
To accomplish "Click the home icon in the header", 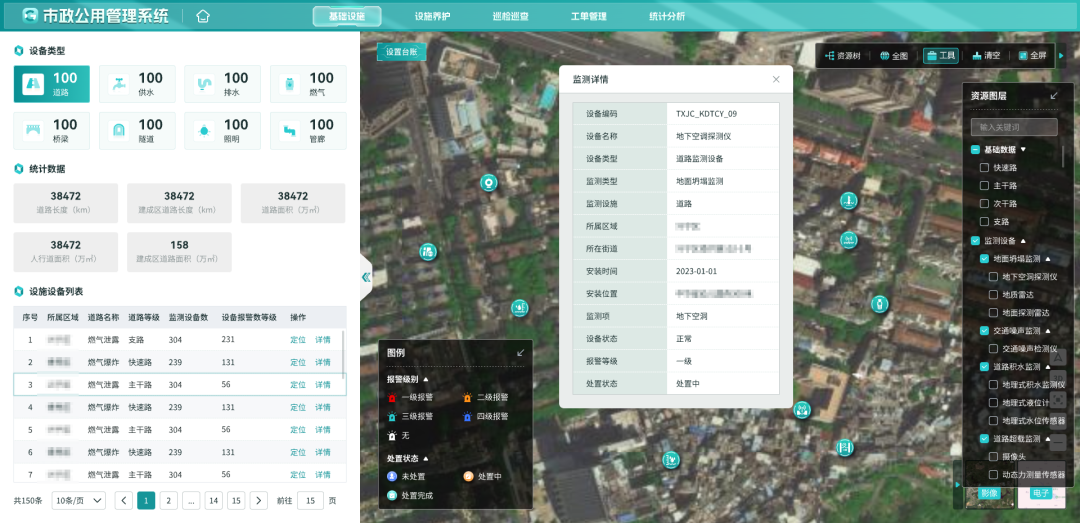I will pos(202,16).
